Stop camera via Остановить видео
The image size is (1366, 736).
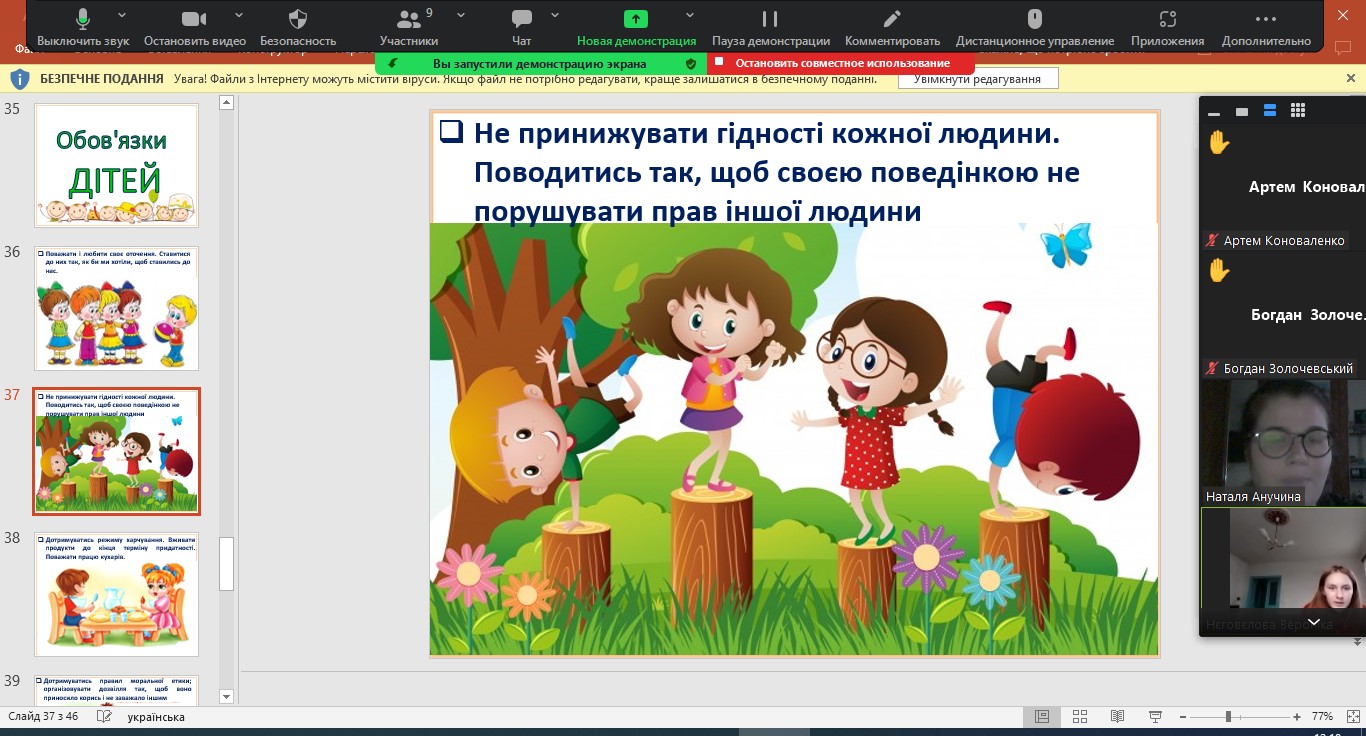[x=194, y=27]
